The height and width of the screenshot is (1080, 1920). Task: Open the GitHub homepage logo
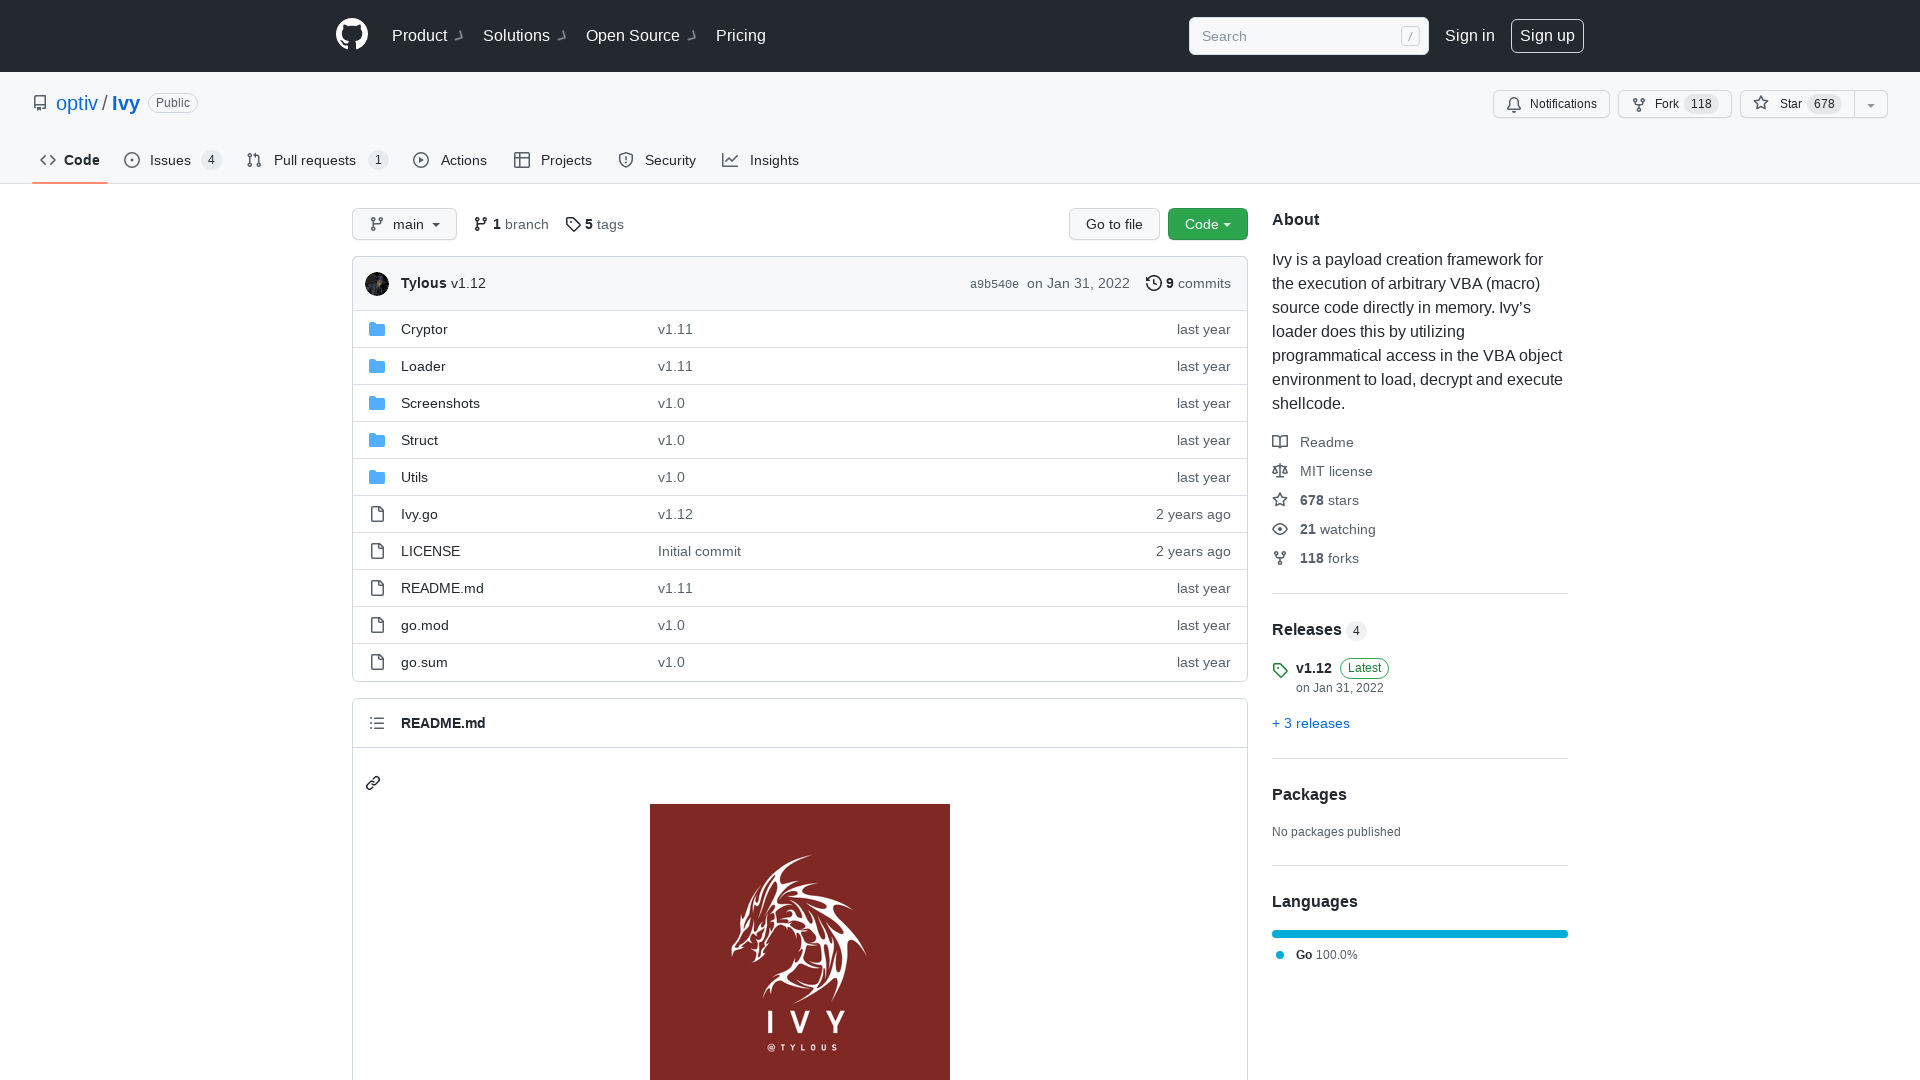pos(352,35)
